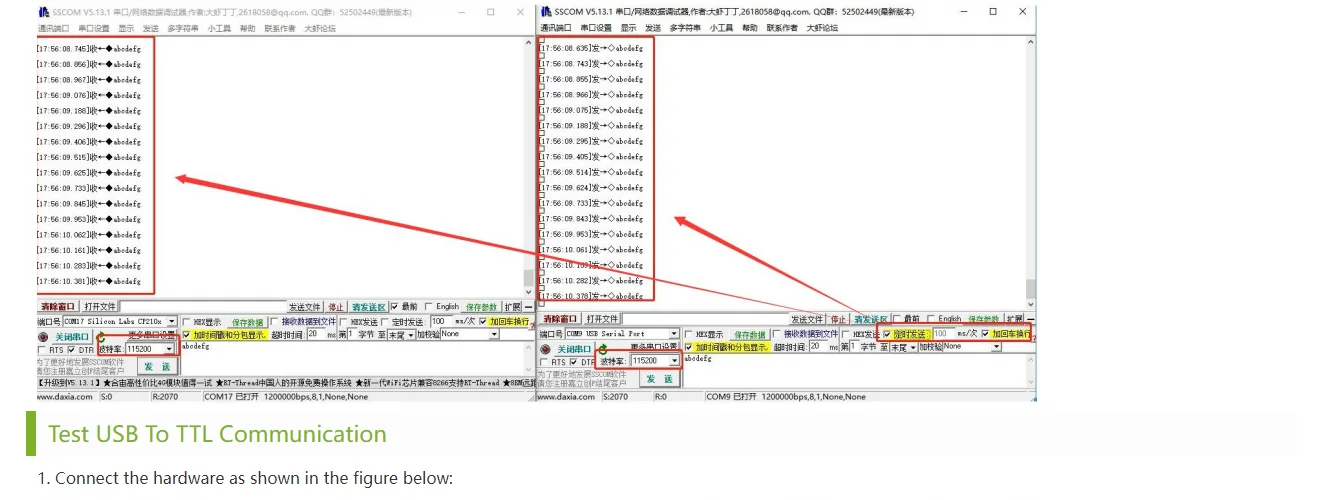This screenshot has height=500, width=1318.
Task: Click the record indicator icon in right SSCOM window
Action: point(545,349)
